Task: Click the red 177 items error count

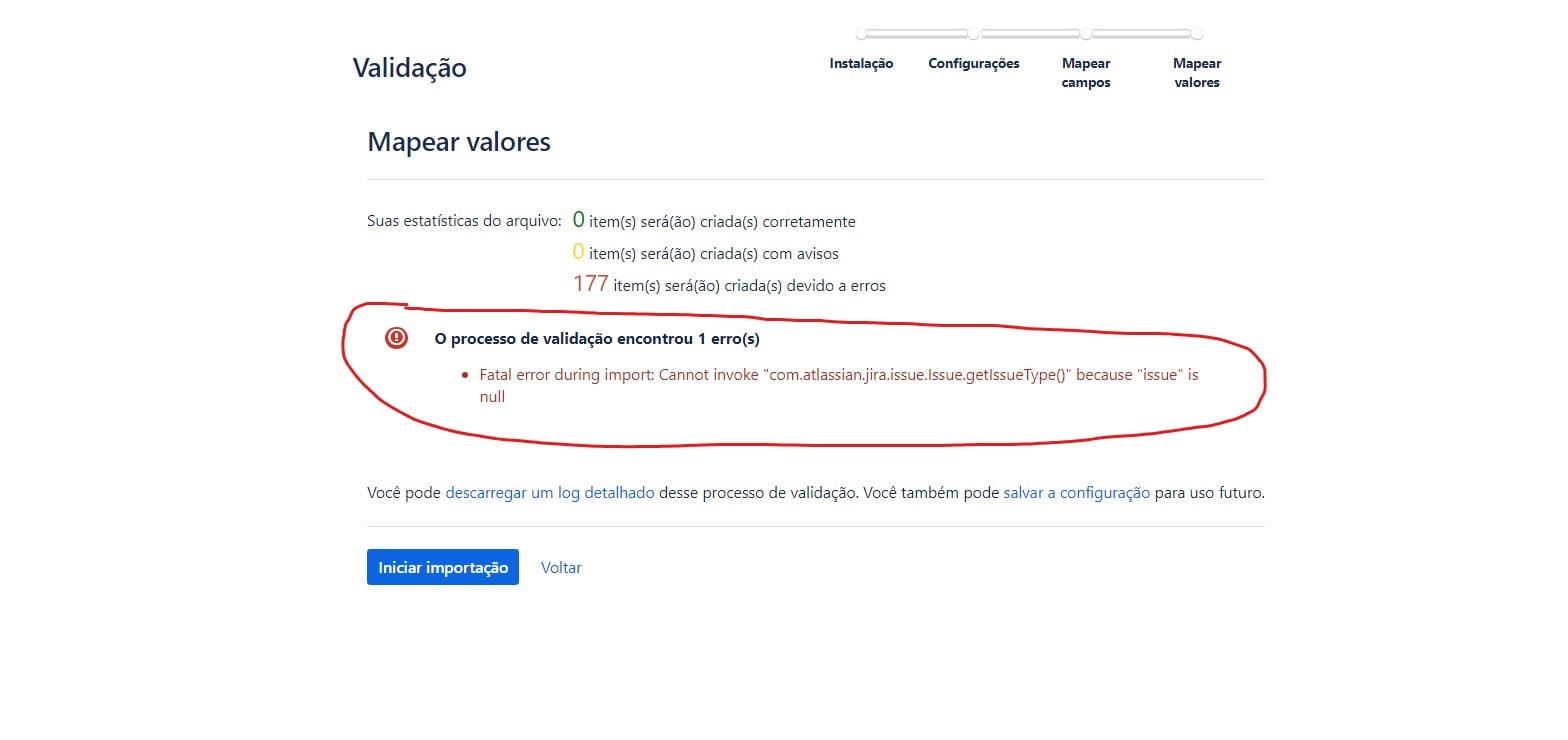Action: (x=591, y=284)
